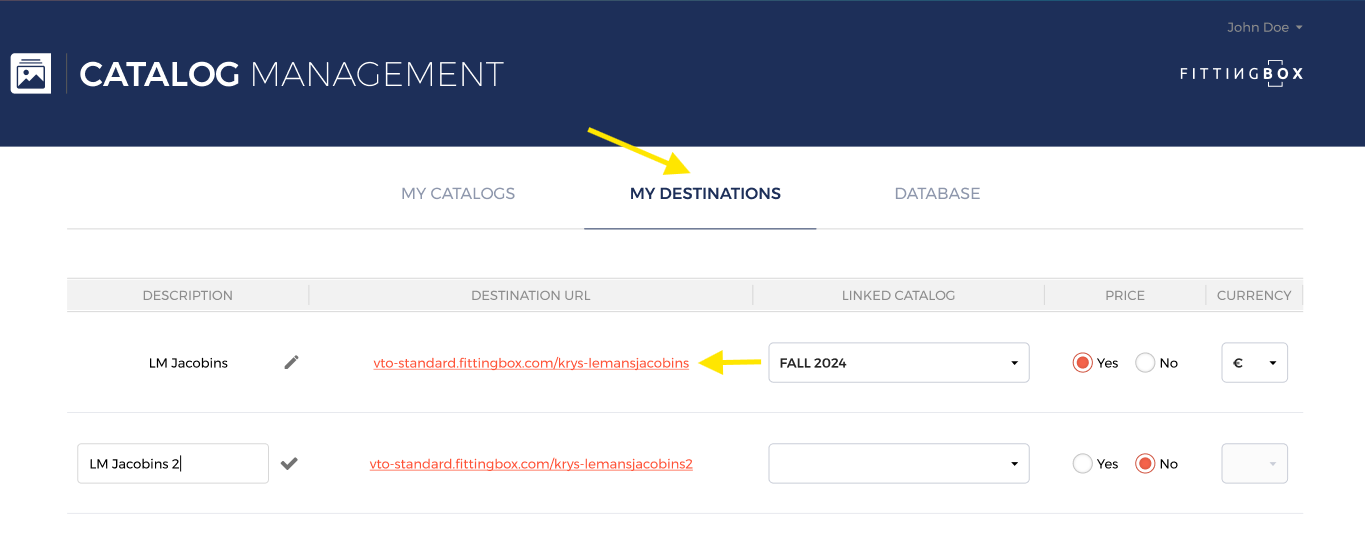Viewport: 1365px width, 557px height.
Task: Open the krys-lemansjacobins2 destination URL
Action: point(531,464)
